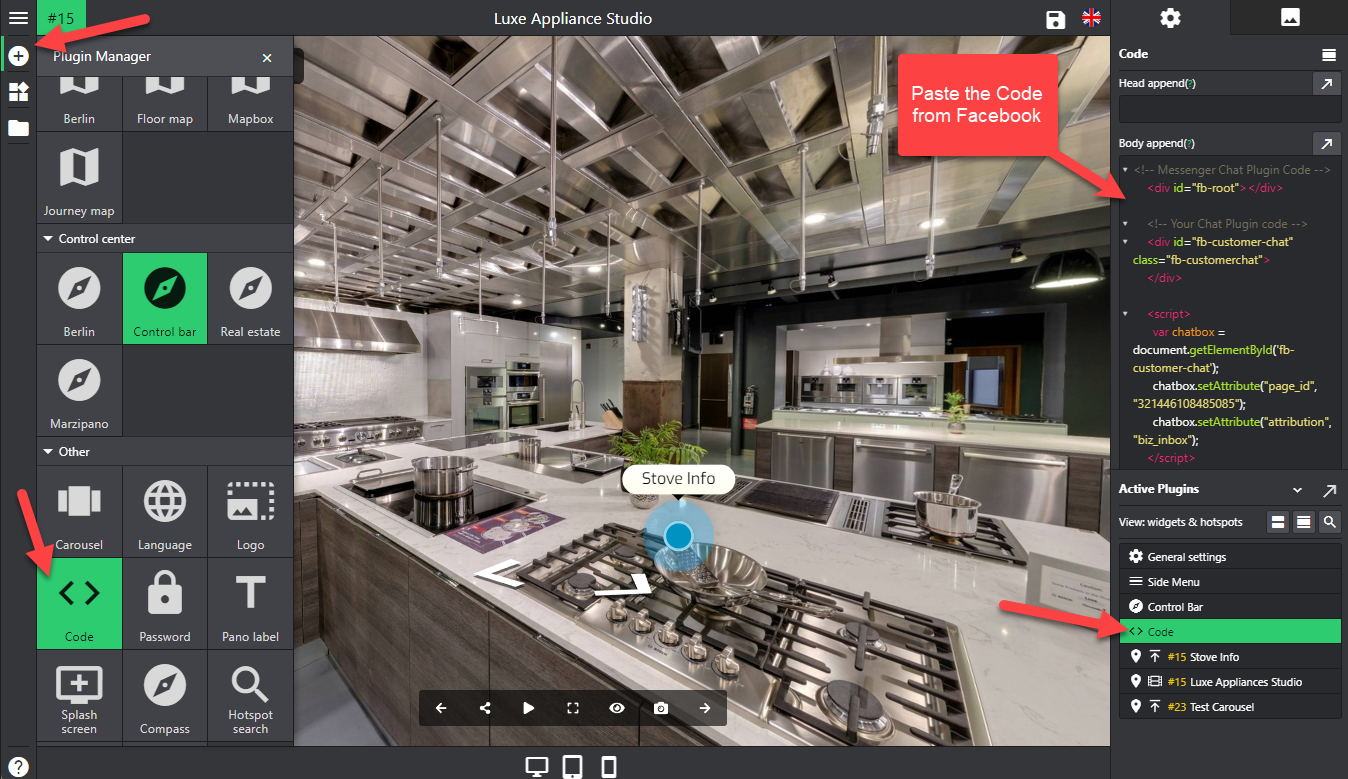This screenshot has height=779, width=1348.
Task: Switch to the settings gear tab
Action: [x=1170, y=18]
